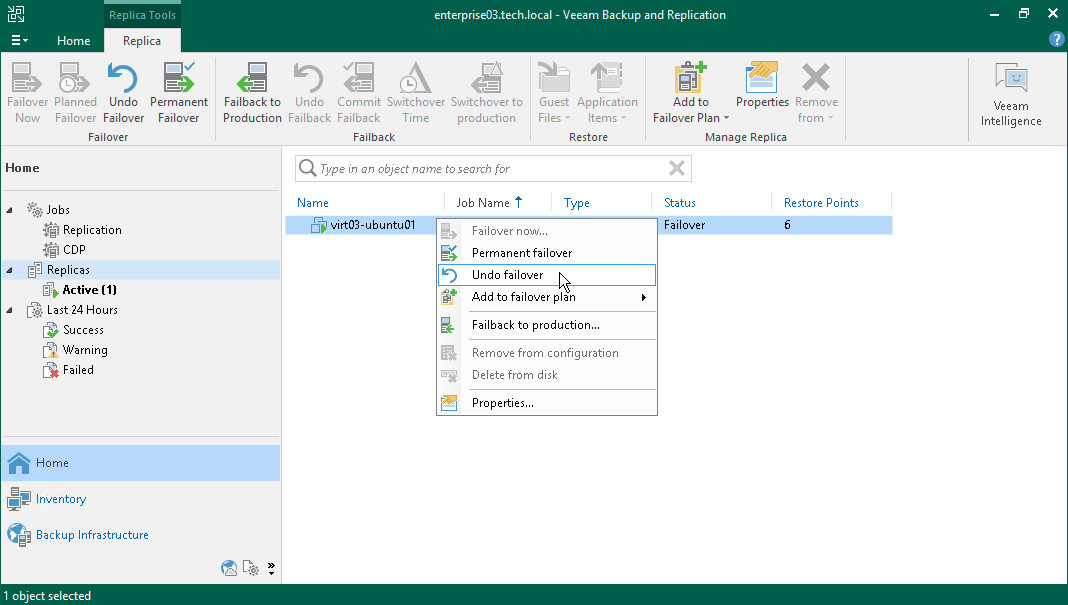Click the Failover Now ribbon icon
Viewport: 1068px width, 605px height.
(x=27, y=90)
